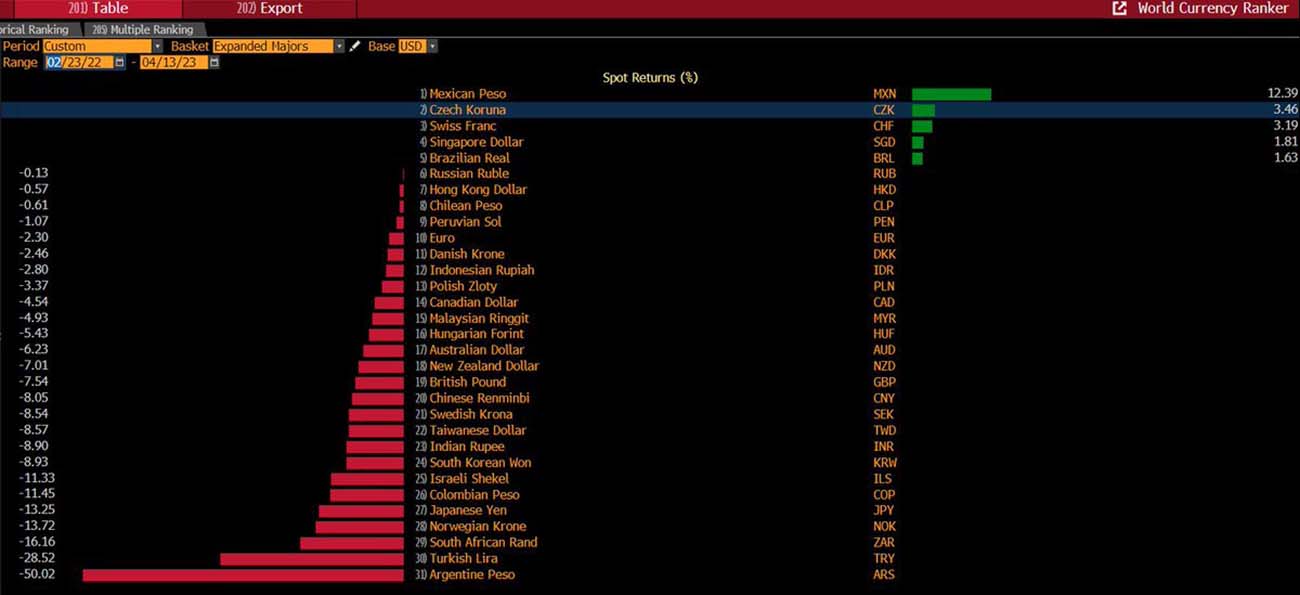Click the range end date field
Image resolution: width=1300 pixels, height=595 pixels.
(174, 62)
